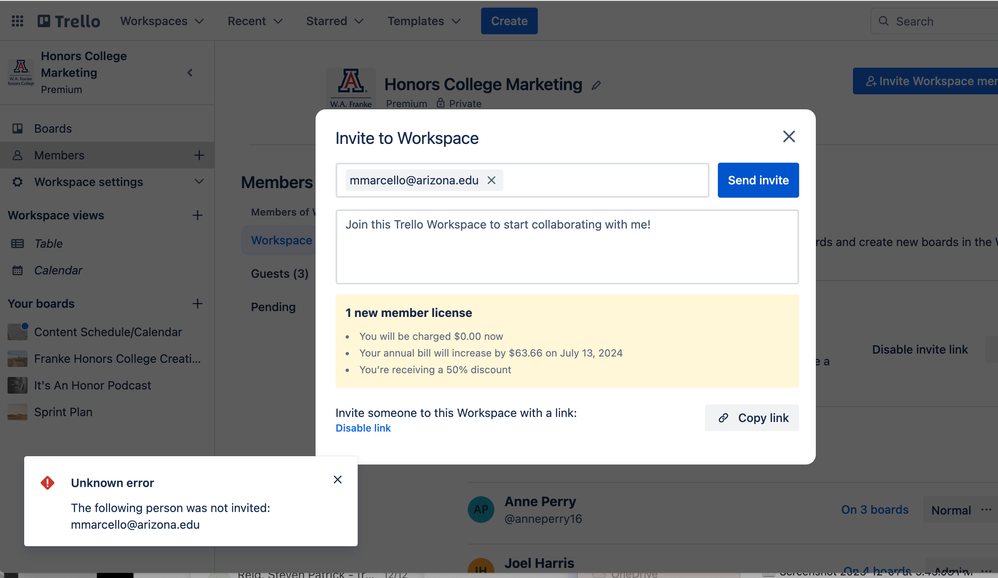Expand the Recent dropdown
The width and height of the screenshot is (998, 578).
point(255,21)
